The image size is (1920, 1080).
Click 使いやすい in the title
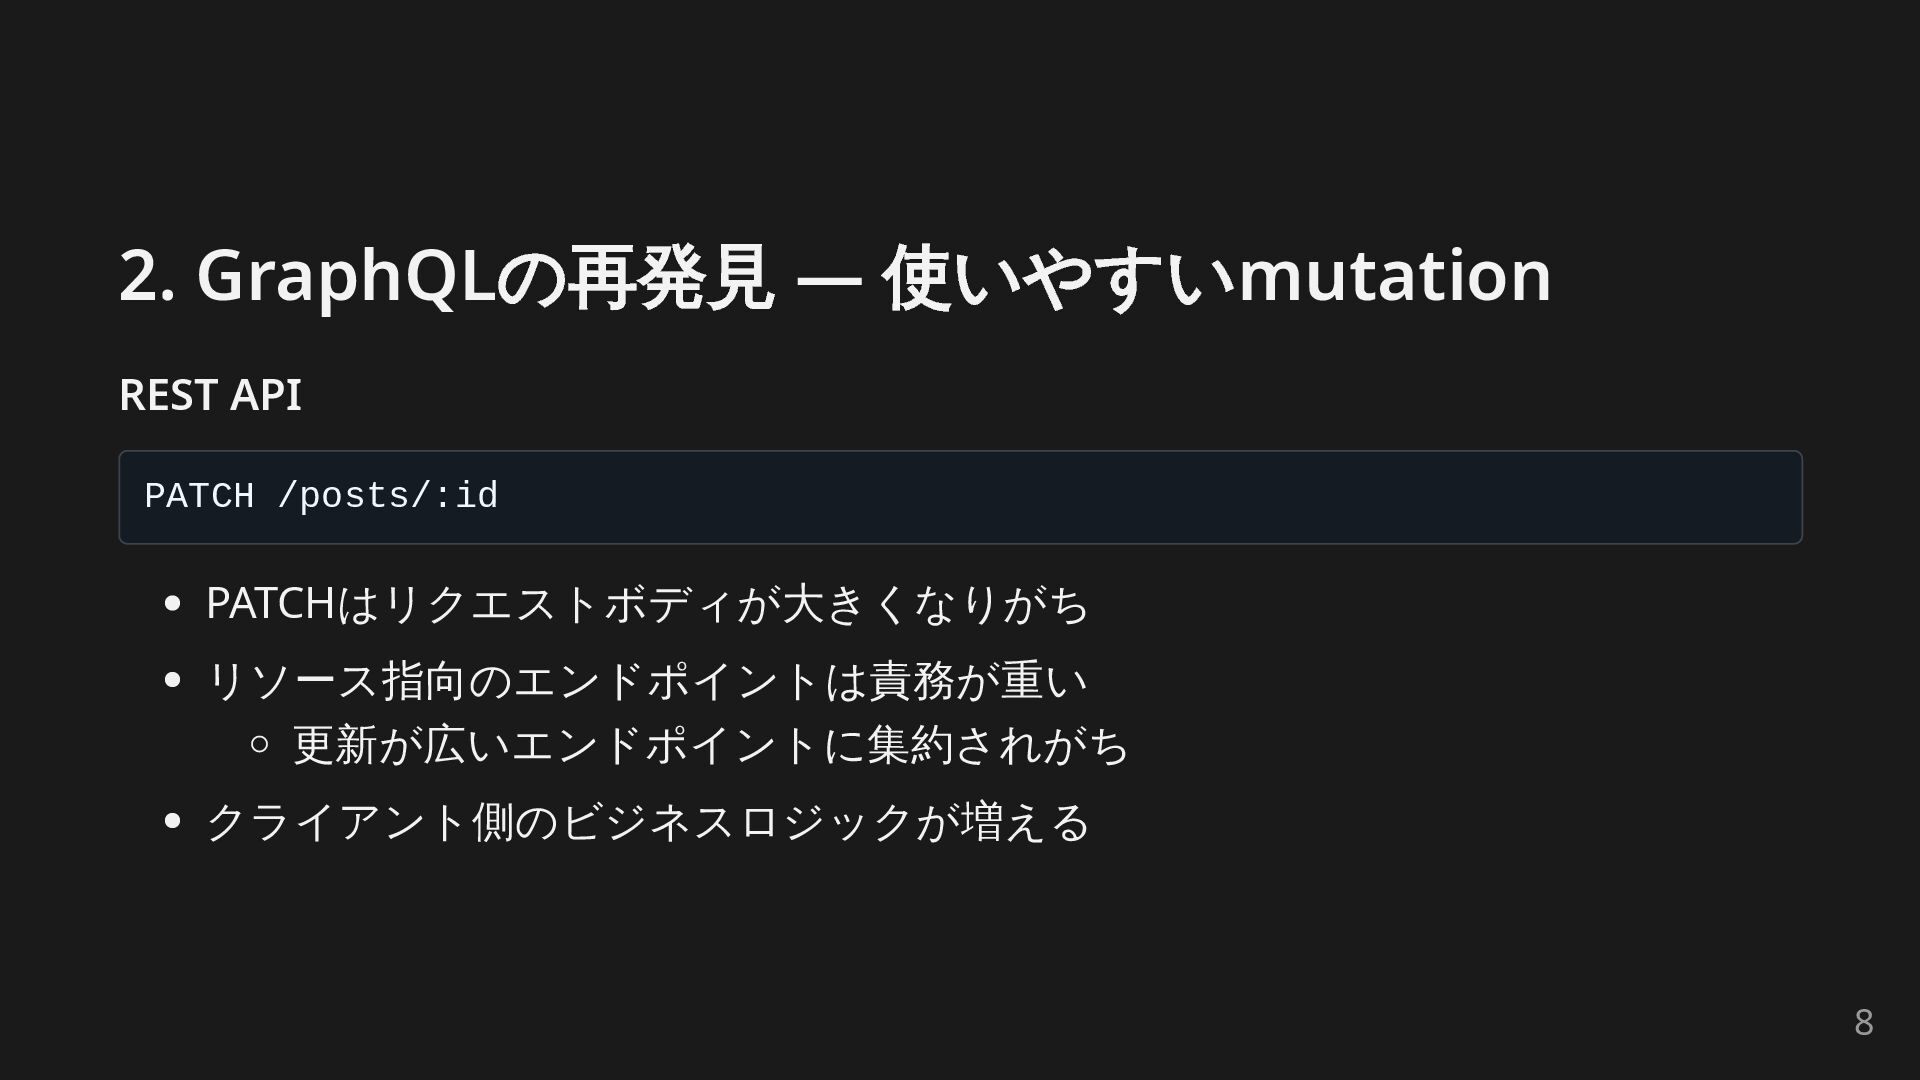point(1060,277)
